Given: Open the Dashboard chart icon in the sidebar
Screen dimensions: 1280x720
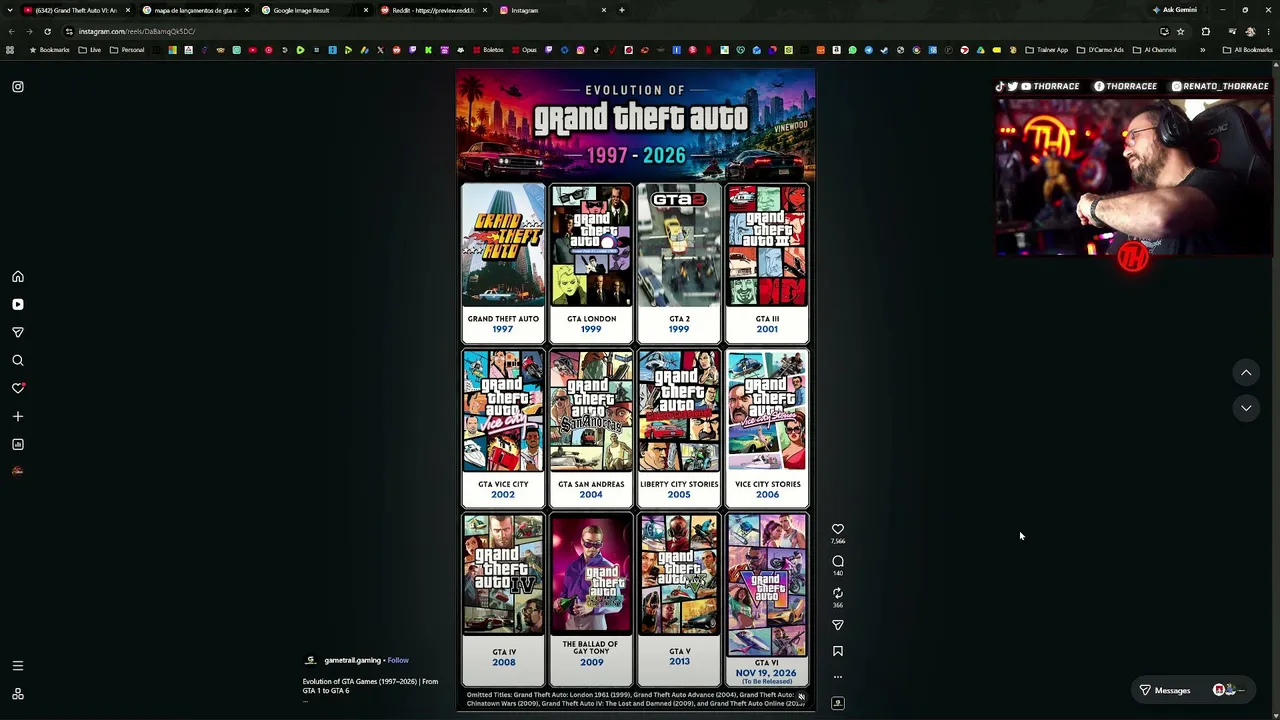Looking at the screenshot, I should (x=18, y=444).
